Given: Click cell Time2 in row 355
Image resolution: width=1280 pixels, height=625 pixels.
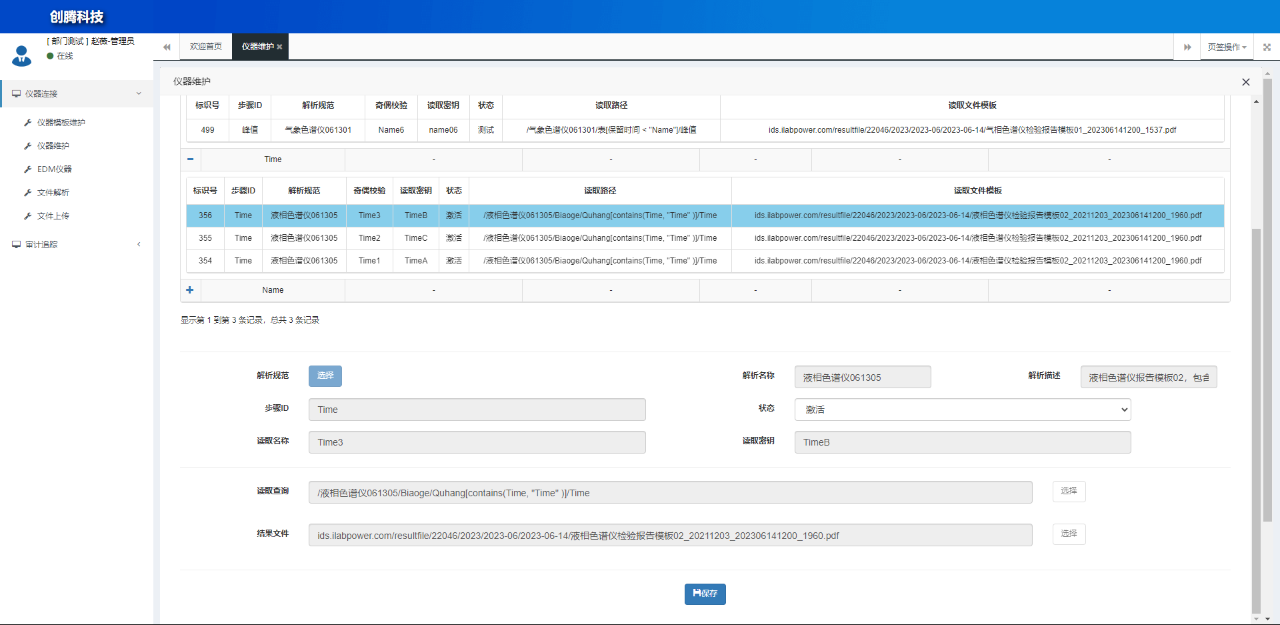Looking at the screenshot, I should tap(369, 238).
